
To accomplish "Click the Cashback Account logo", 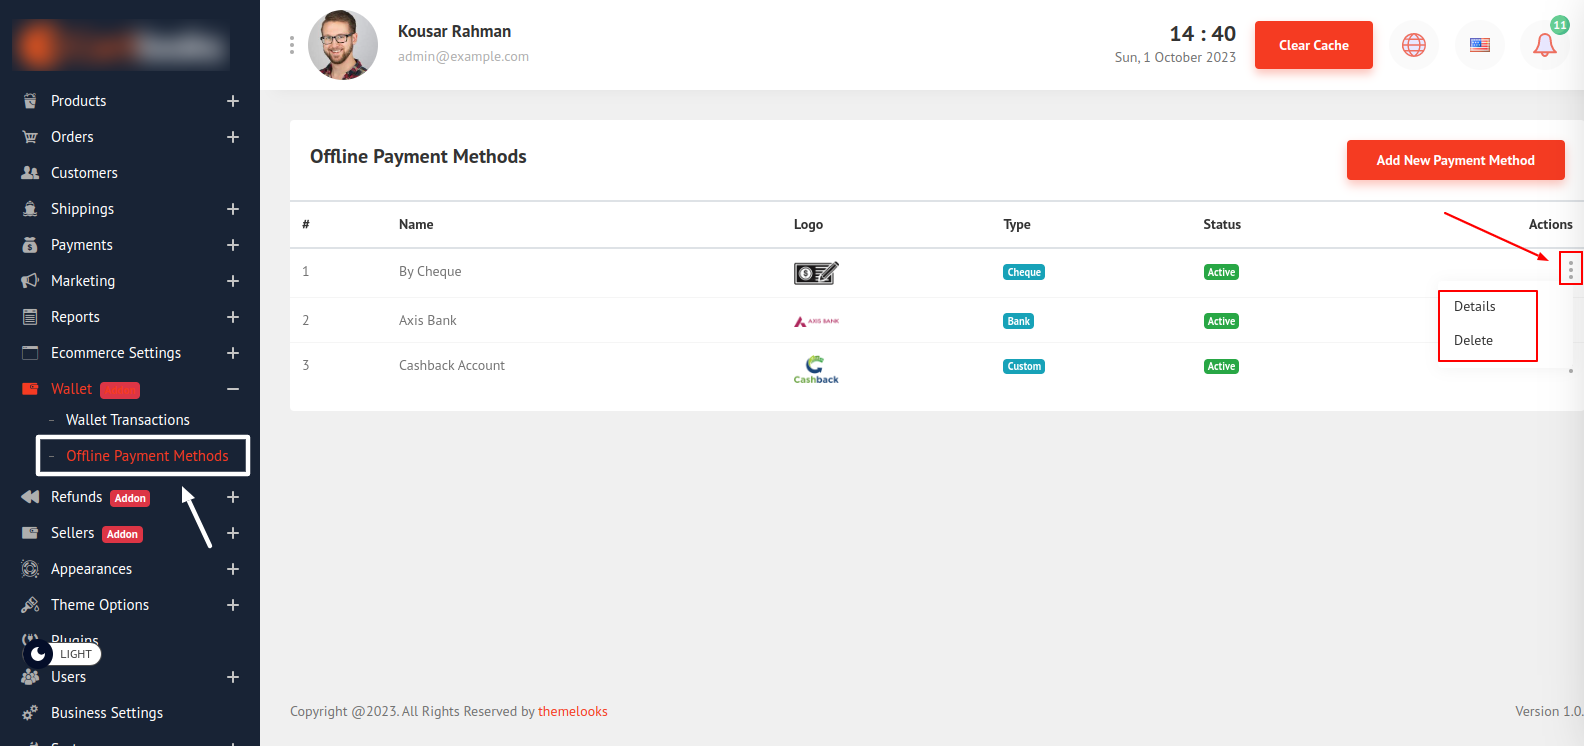I will 816,368.
